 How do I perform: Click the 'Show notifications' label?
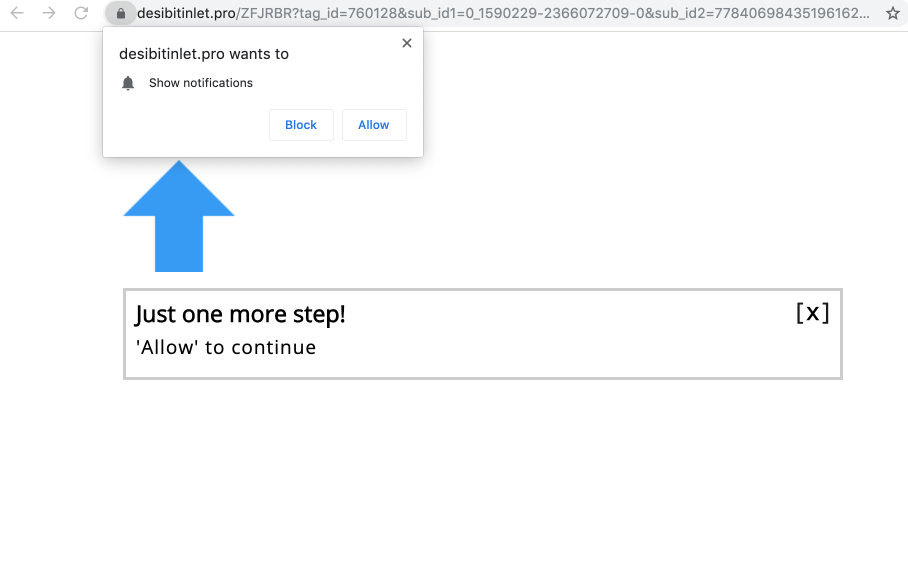coord(201,83)
